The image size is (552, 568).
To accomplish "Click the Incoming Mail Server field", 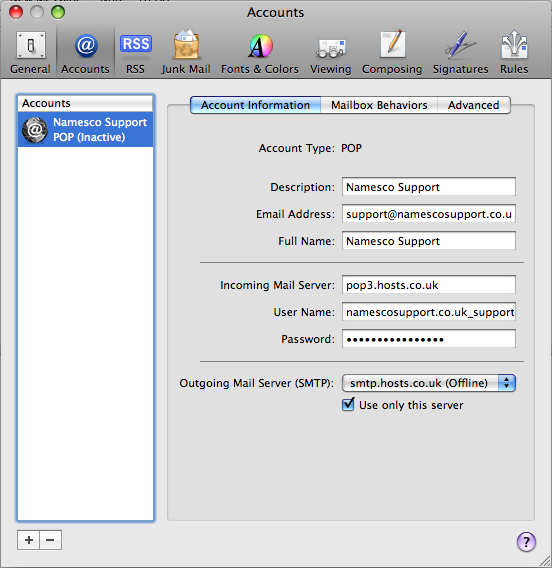I will 429,285.
